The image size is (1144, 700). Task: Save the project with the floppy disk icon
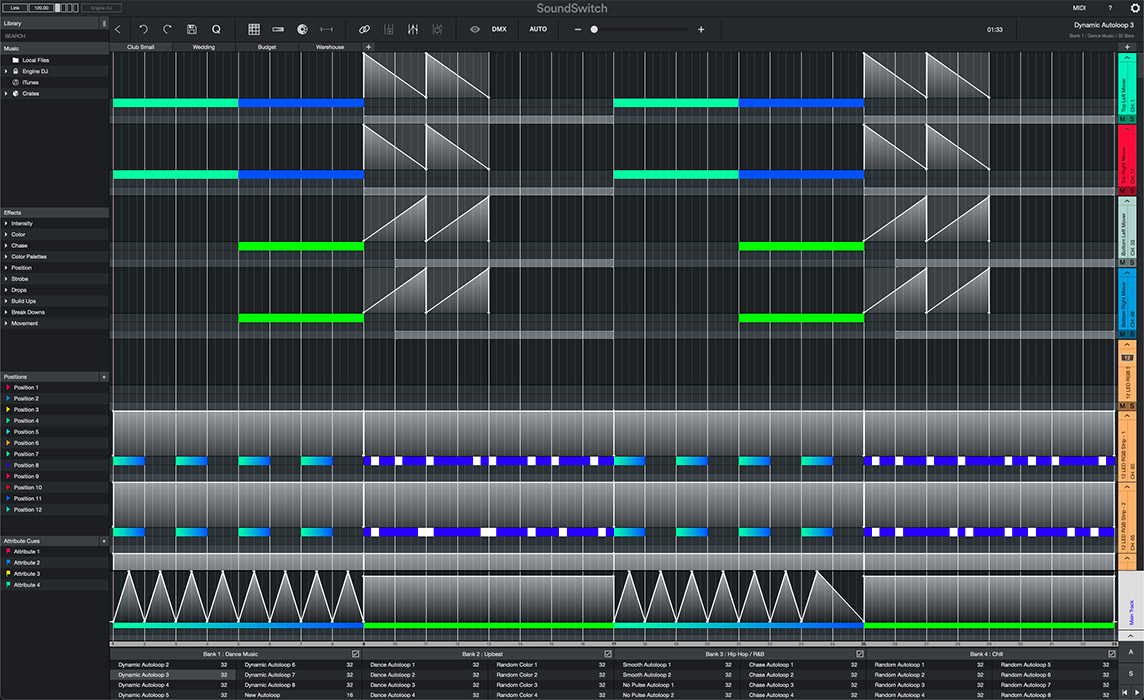click(192, 30)
